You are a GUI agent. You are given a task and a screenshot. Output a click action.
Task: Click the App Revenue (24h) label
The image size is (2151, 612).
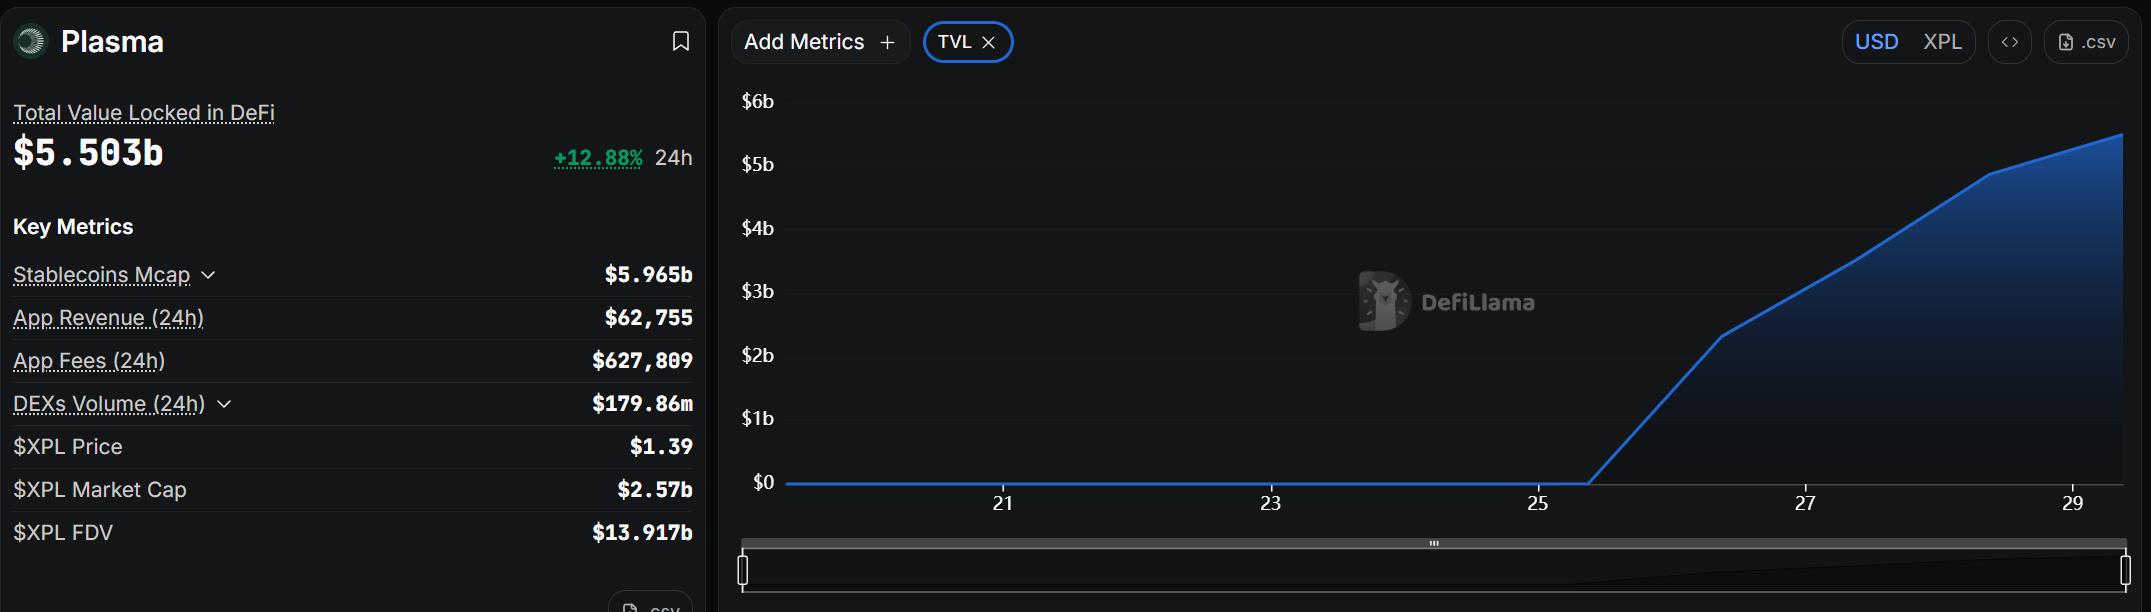[108, 318]
